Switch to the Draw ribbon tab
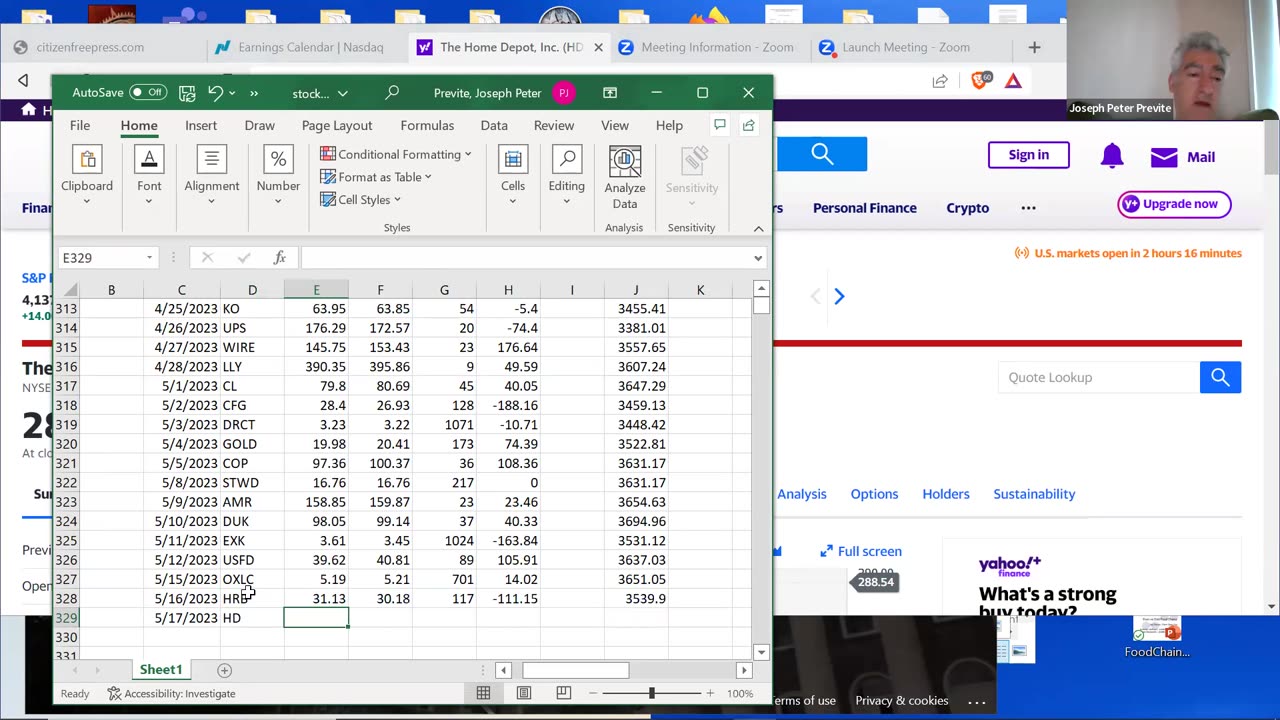Viewport: 1280px width, 720px height. coord(260,125)
